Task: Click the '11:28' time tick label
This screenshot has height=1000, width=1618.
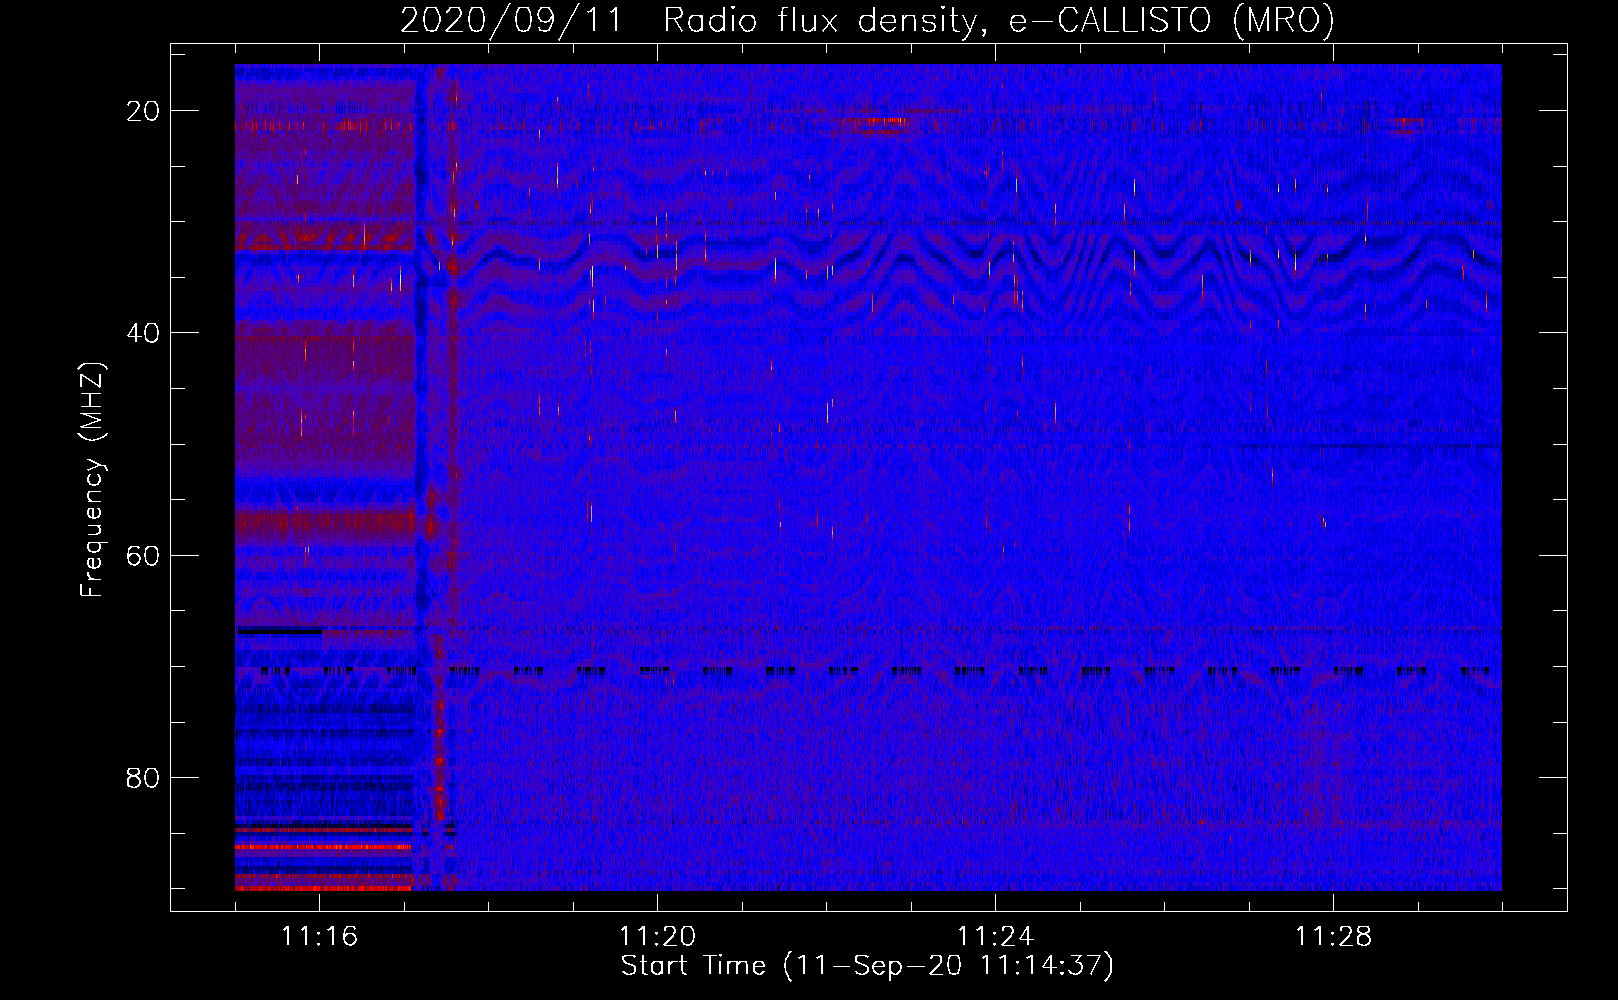Action: pyautogui.click(x=1333, y=937)
